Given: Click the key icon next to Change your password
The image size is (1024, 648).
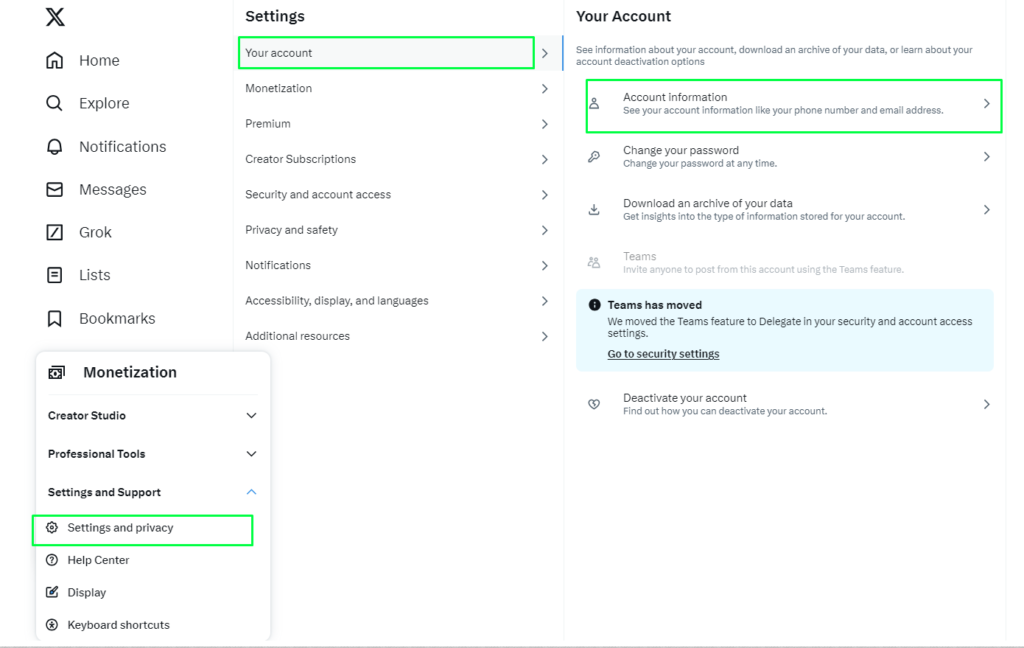Looking at the screenshot, I should 595,155.
